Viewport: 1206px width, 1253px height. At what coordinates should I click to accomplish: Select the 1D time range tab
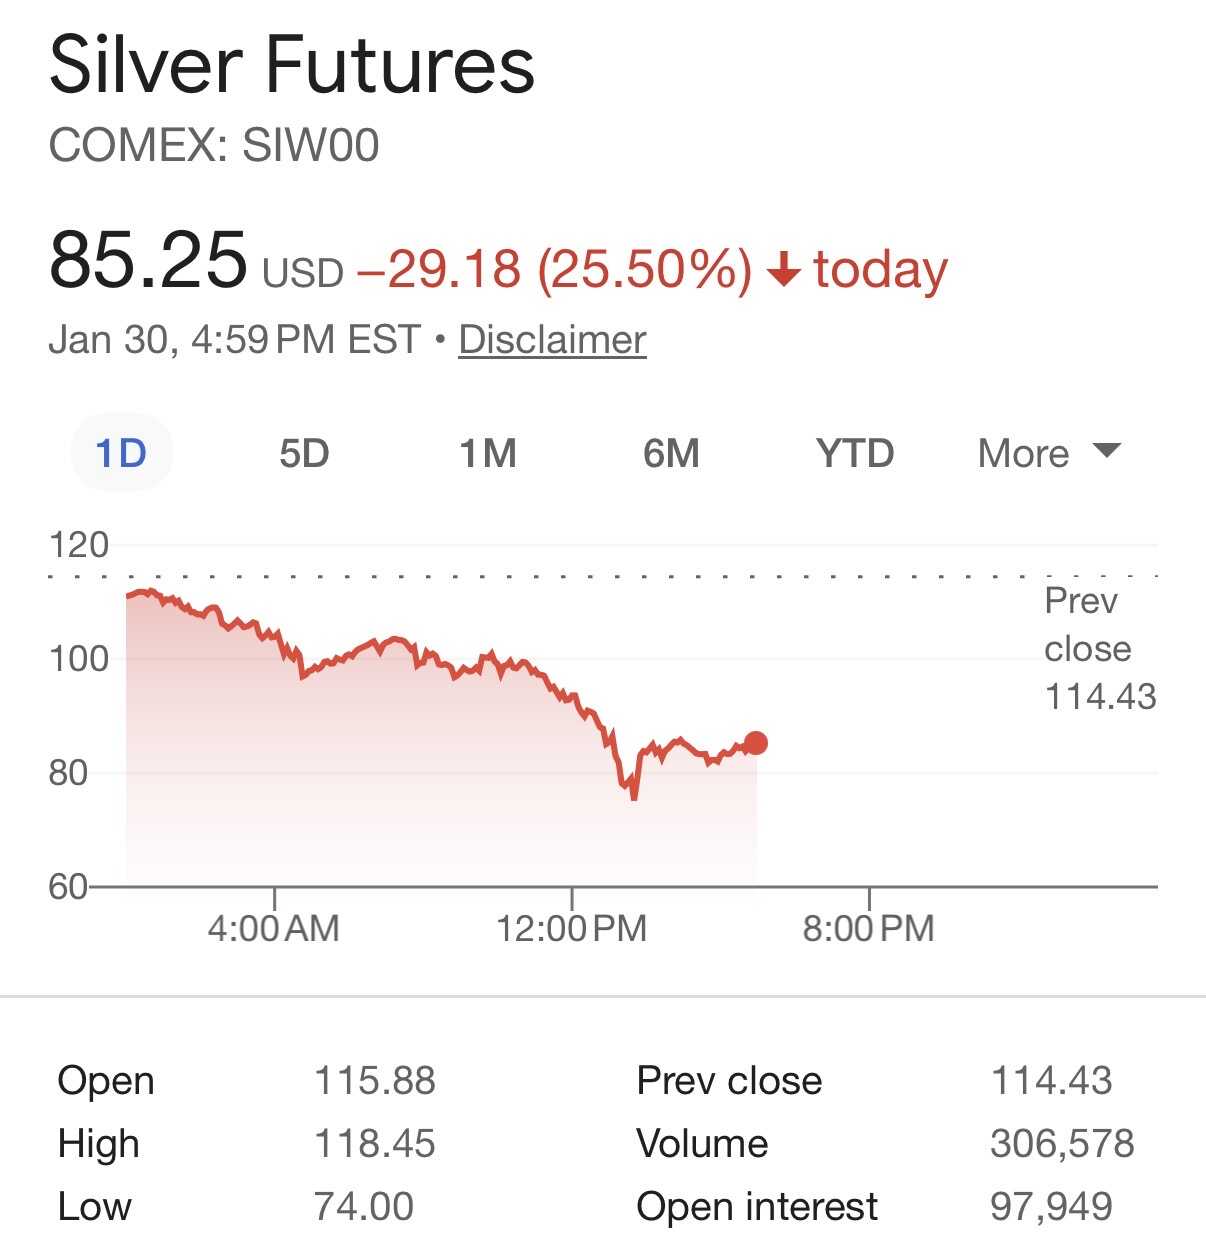pyautogui.click(x=121, y=454)
